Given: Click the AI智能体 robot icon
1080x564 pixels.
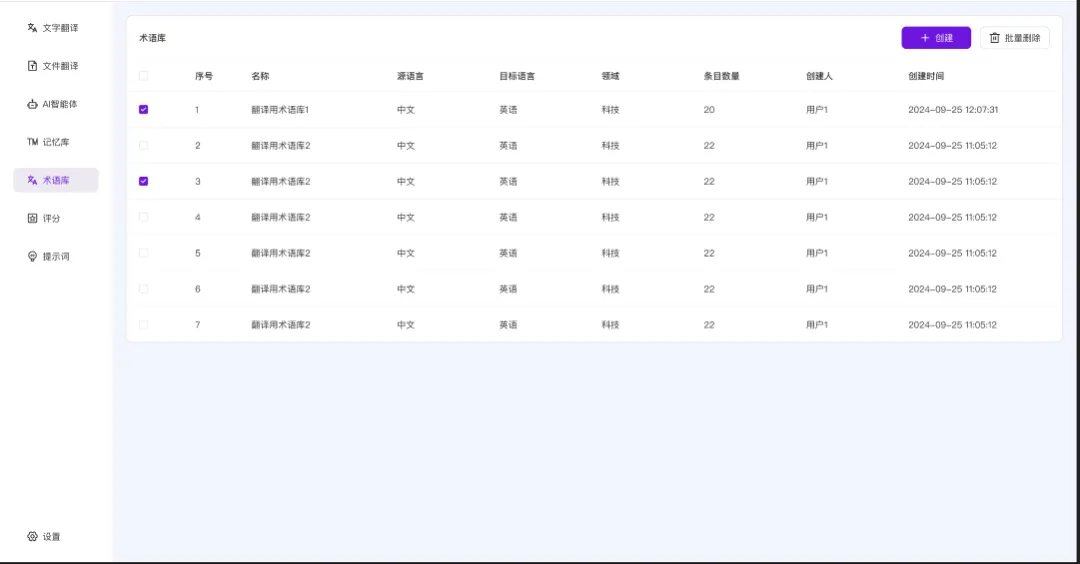Looking at the screenshot, I should (32, 104).
